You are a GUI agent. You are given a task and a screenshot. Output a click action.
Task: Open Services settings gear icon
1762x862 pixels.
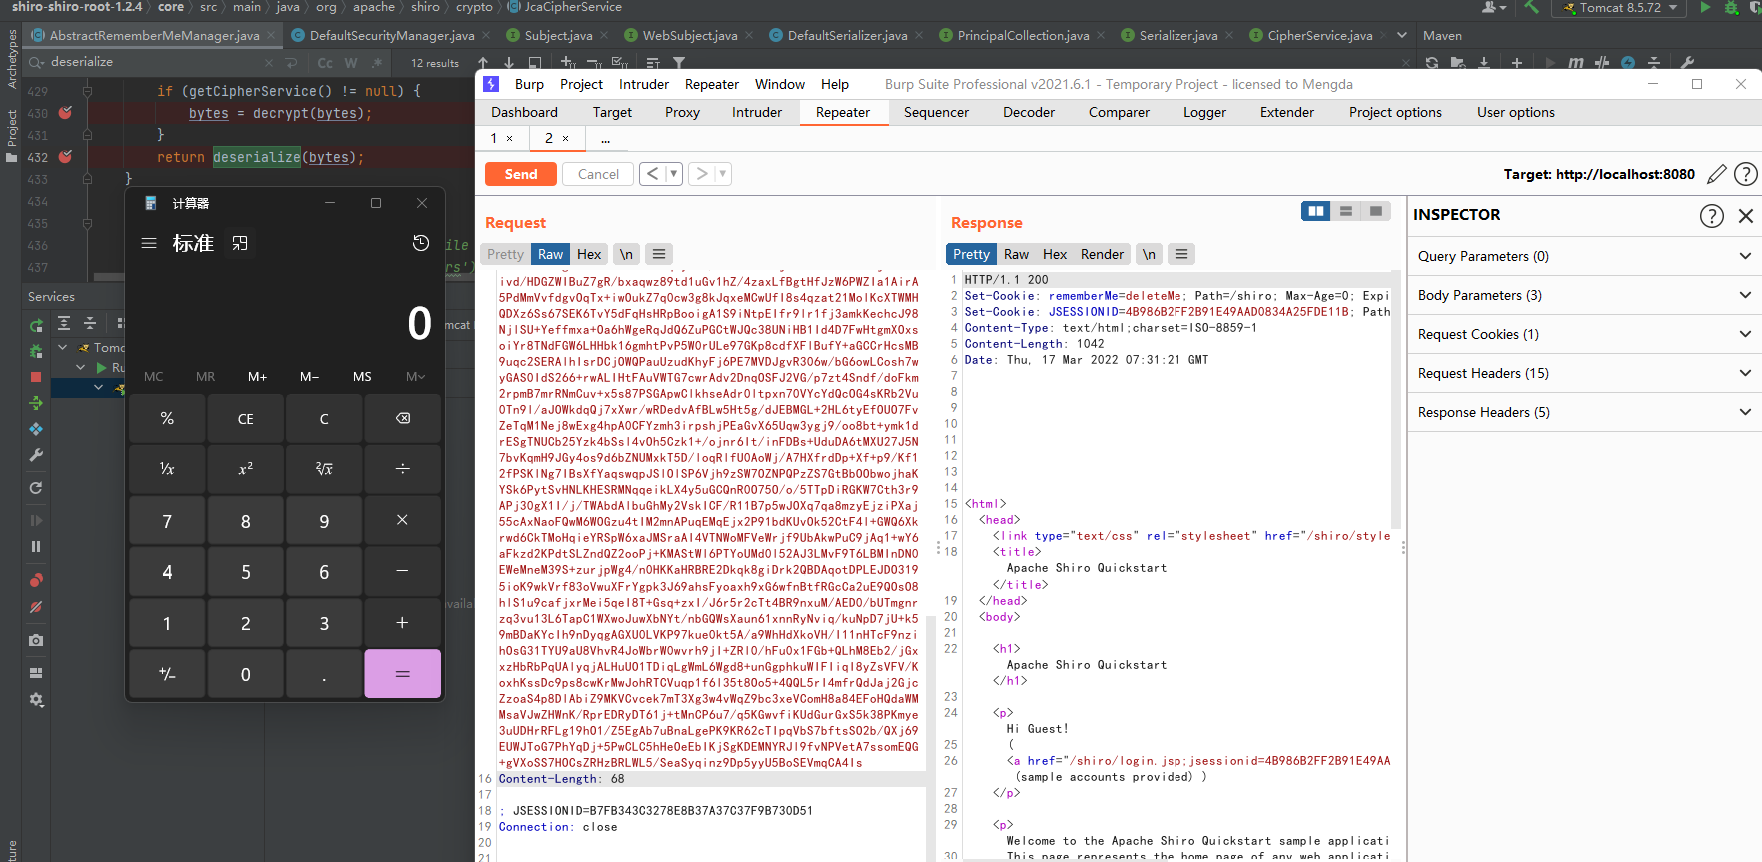point(36,700)
